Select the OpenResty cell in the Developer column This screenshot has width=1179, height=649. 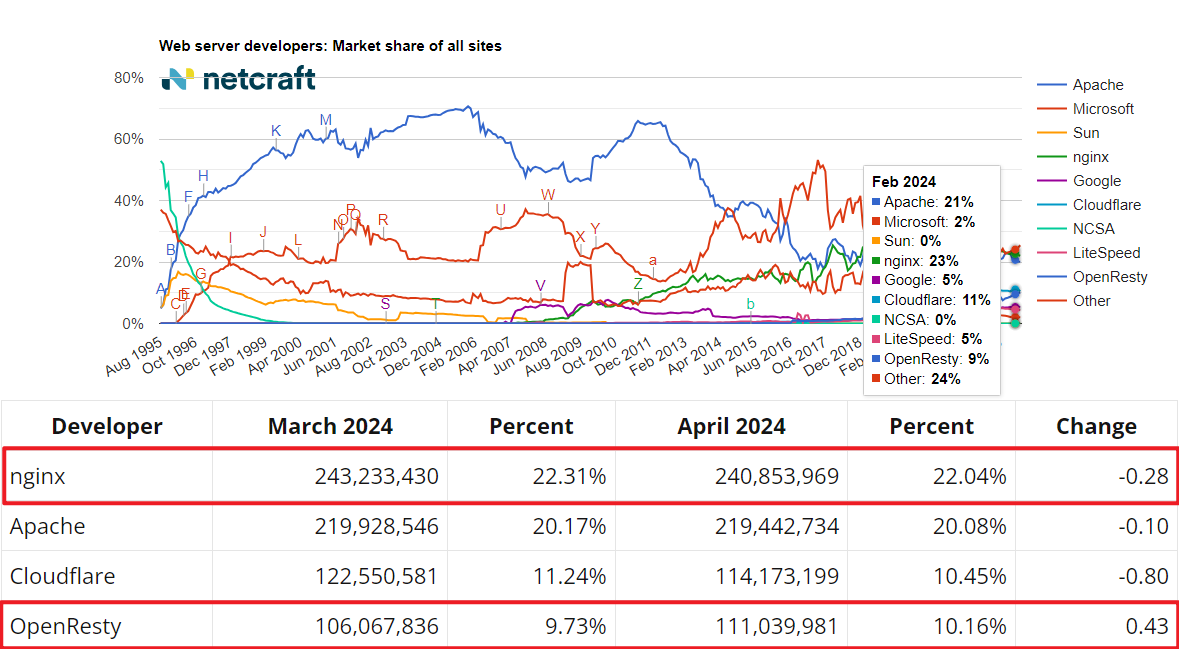coord(108,626)
